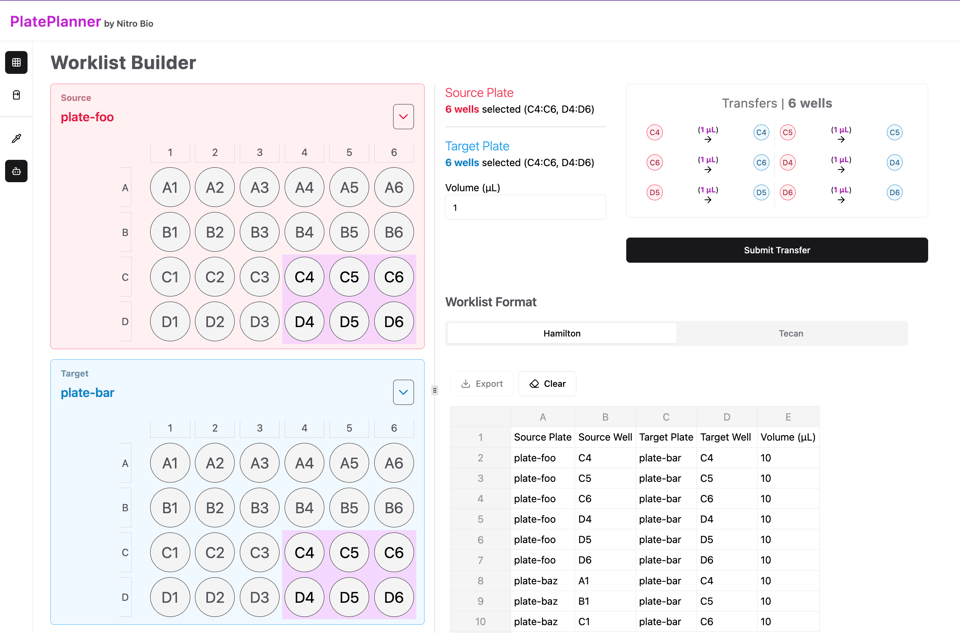
Task: Deselect well C4 on source plate-foo
Action: click(x=304, y=277)
